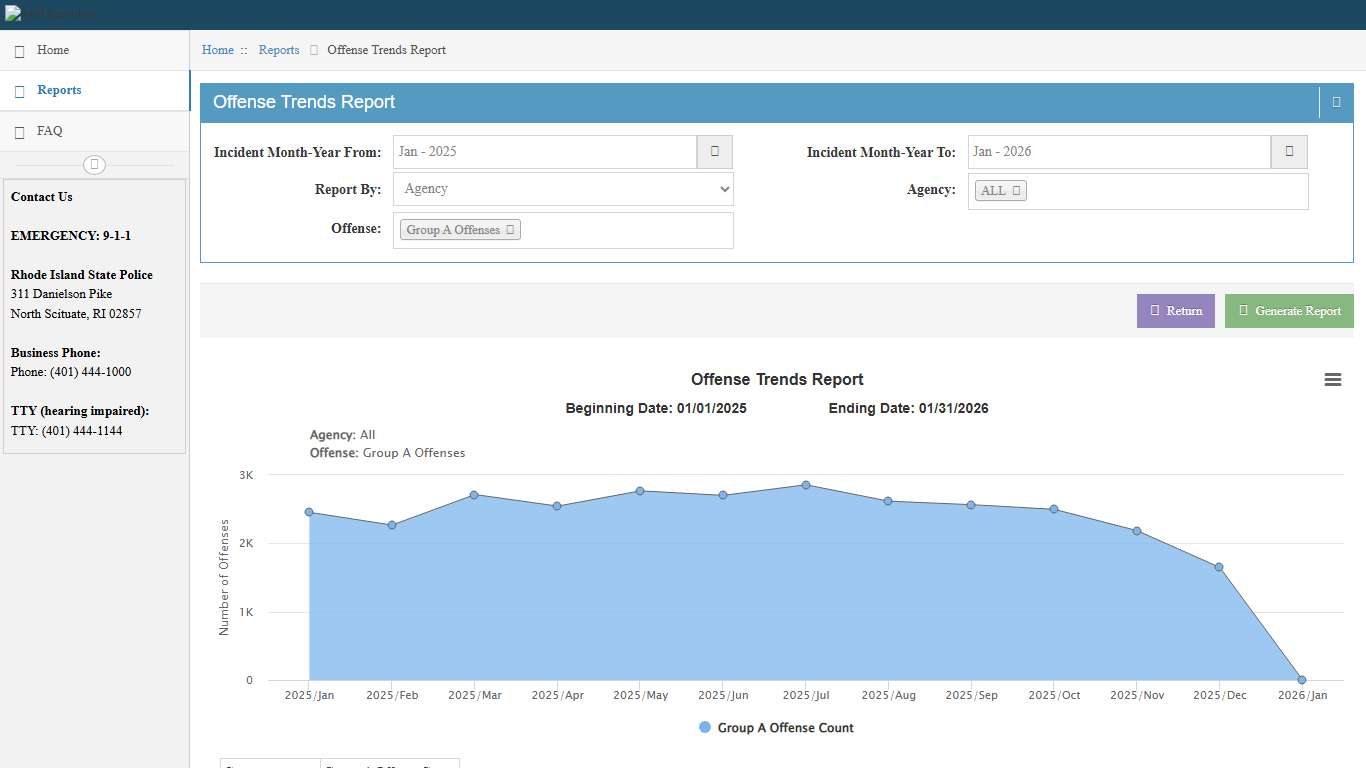1366x768 pixels.
Task: Open calendar picker for Incident Month-Year From
Action: click(x=714, y=152)
